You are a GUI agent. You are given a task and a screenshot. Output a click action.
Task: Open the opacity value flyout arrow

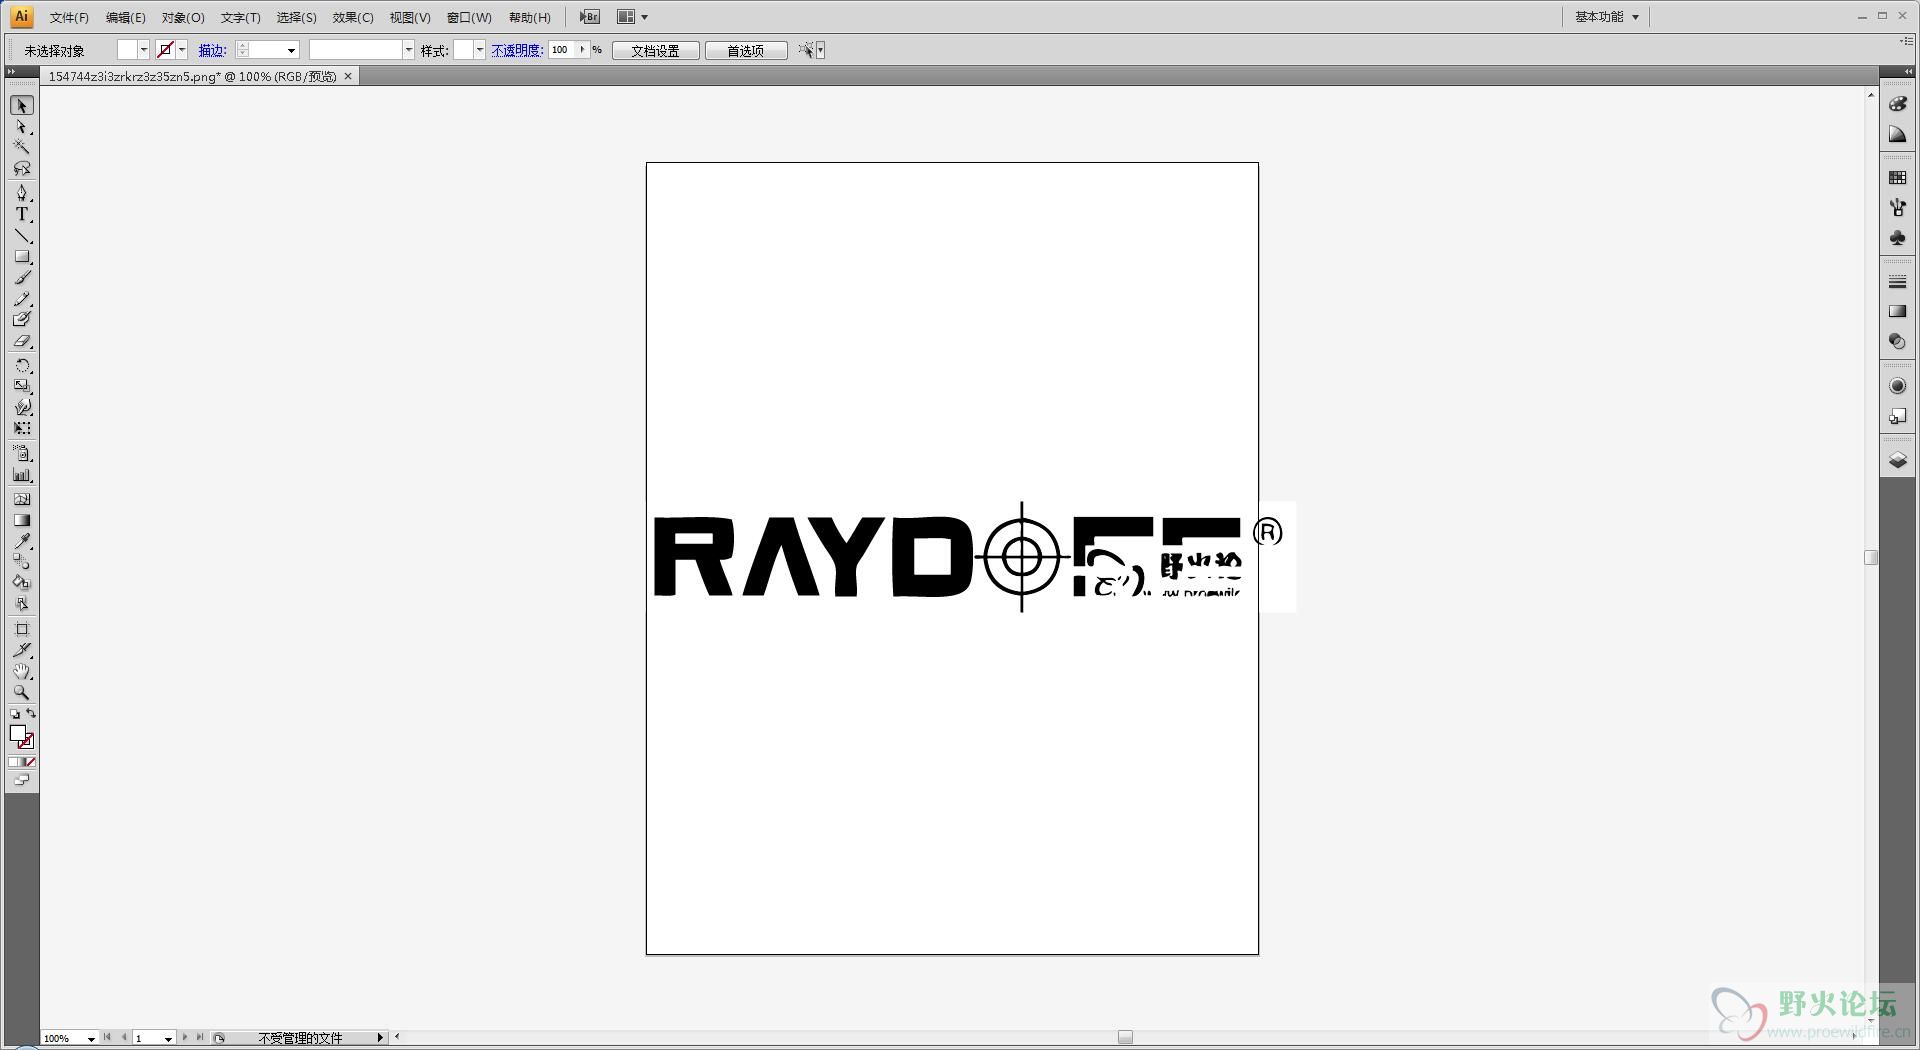click(x=582, y=50)
